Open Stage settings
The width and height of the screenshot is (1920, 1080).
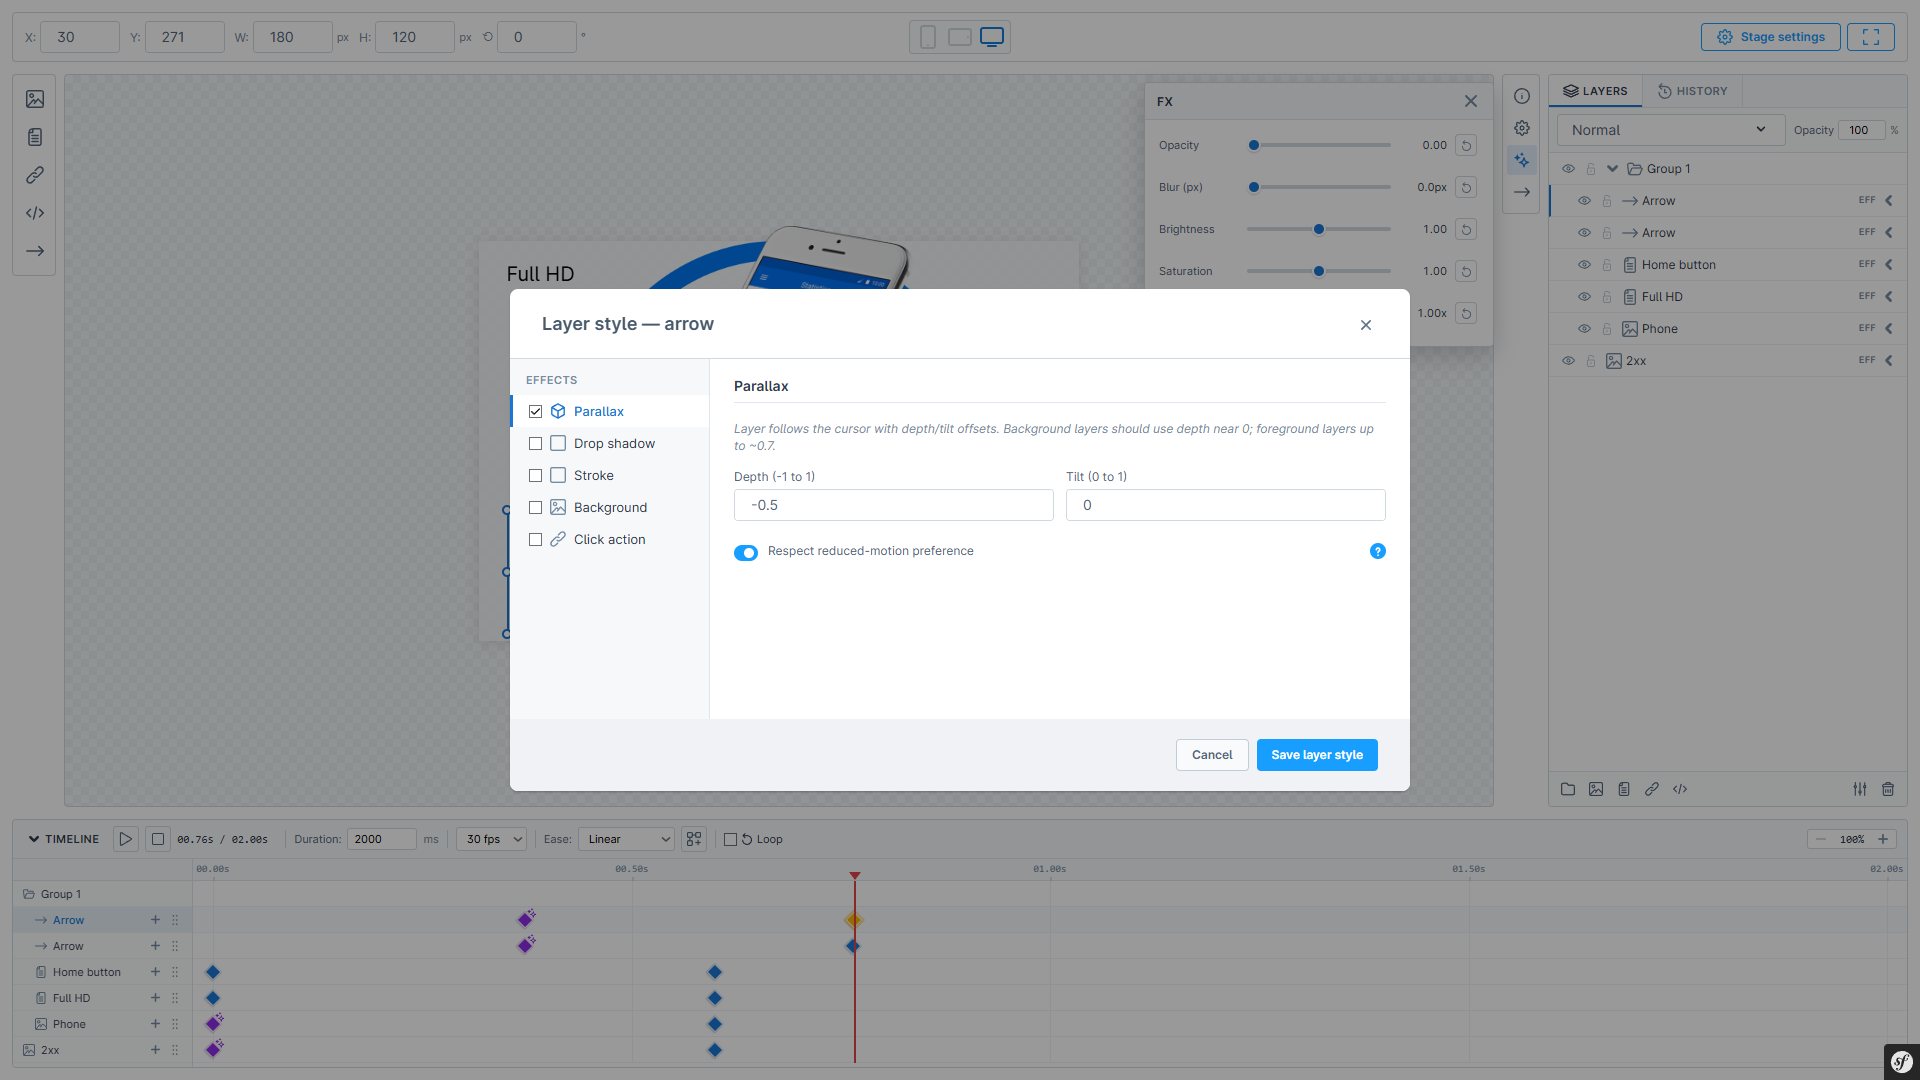coord(1771,37)
